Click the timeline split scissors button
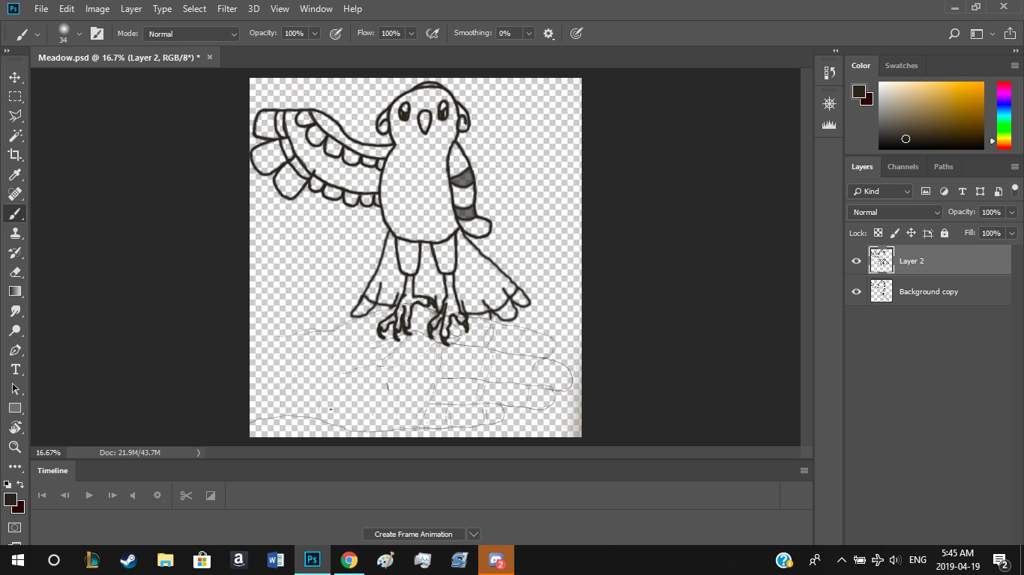Screen dimensions: 1024x575 point(186,495)
